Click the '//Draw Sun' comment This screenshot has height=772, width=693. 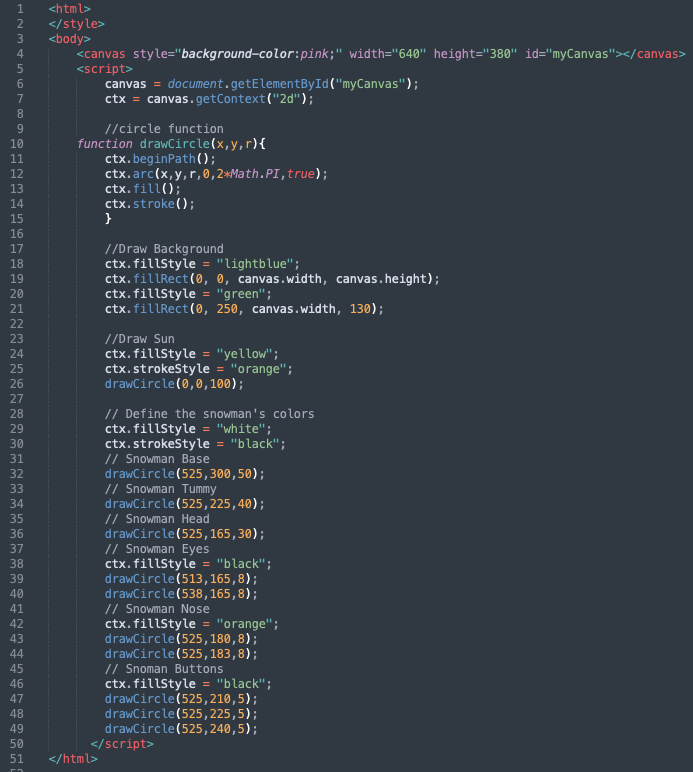139,339
